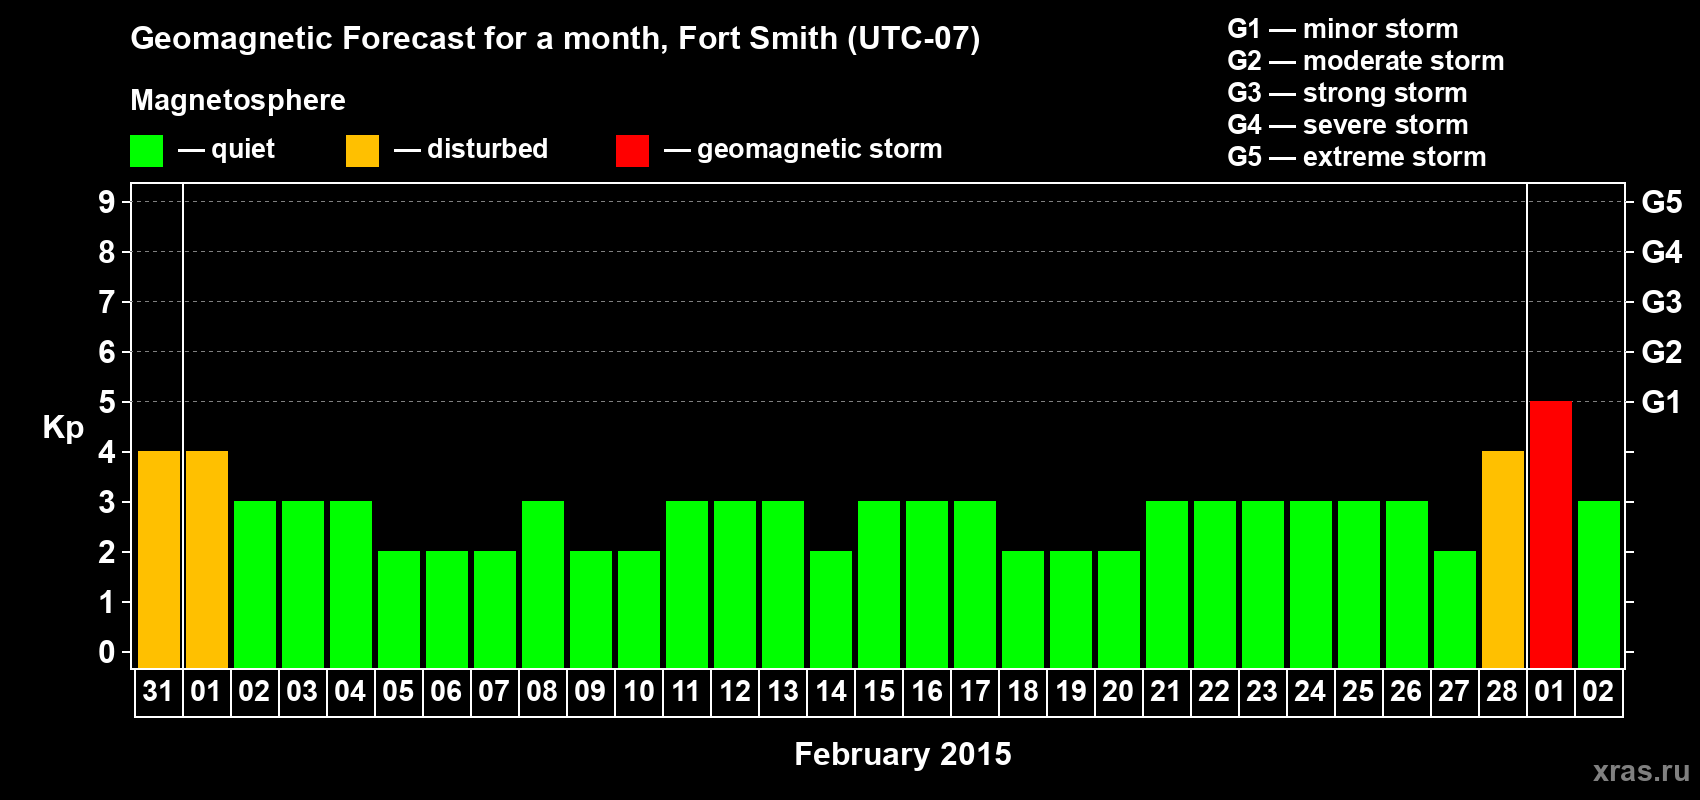Click the orange bar for February 01
This screenshot has height=800, width=1700.
(x=207, y=560)
